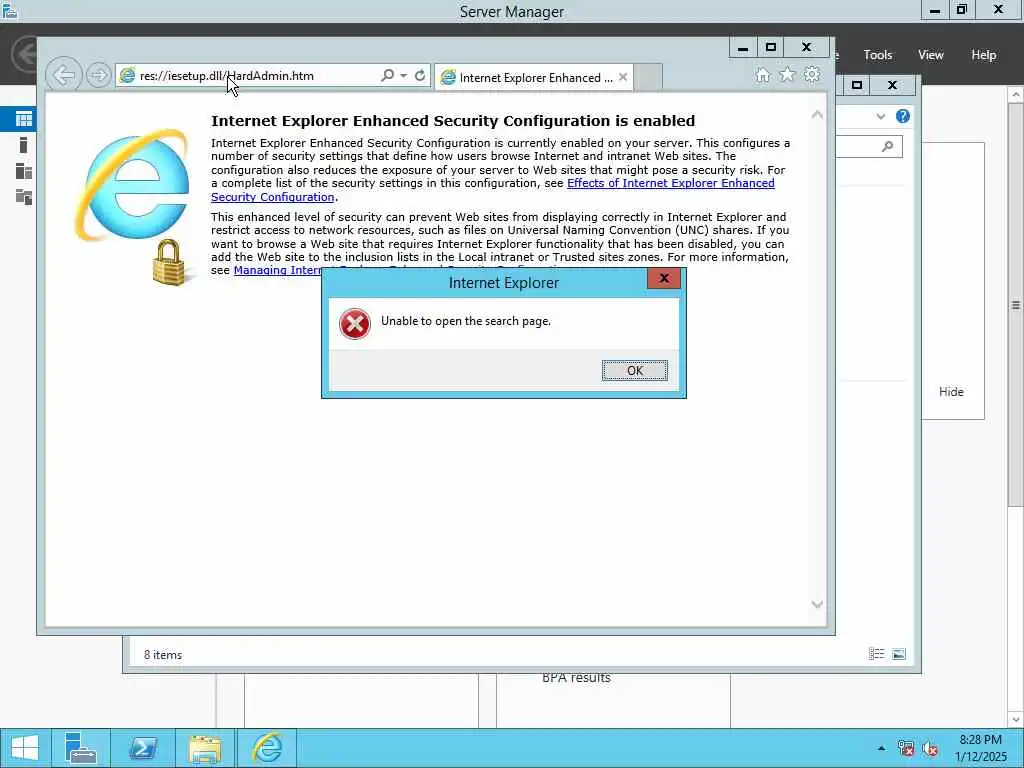1024x768 pixels.
Task: Click the '8 items' status text
Action: [163, 654]
